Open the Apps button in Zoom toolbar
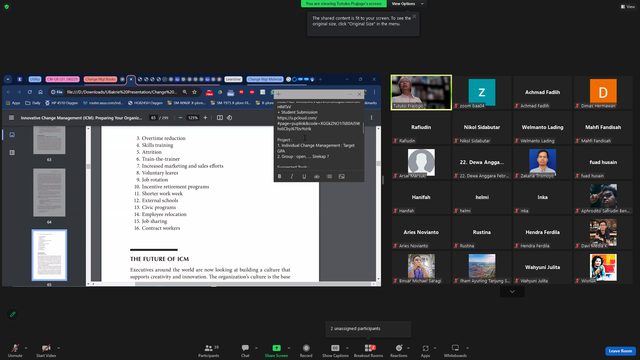Image resolution: width=640 pixels, height=360 pixels. 425,350
